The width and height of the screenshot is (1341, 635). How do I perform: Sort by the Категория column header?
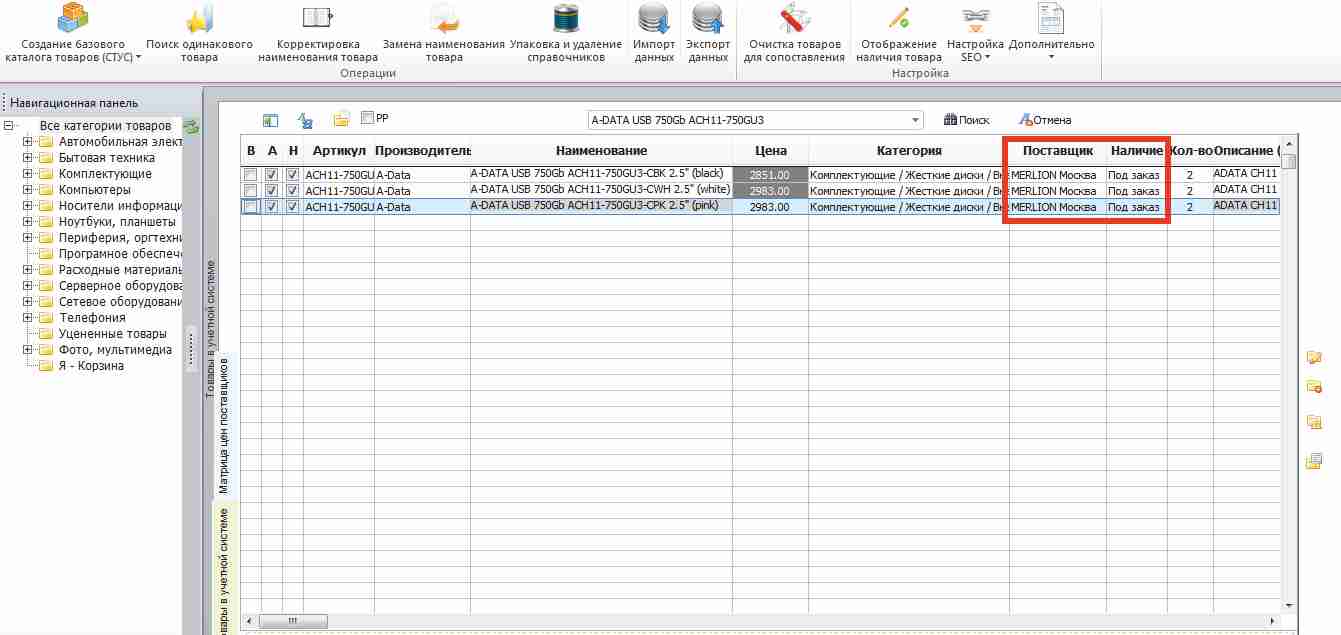[x=909, y=151]
